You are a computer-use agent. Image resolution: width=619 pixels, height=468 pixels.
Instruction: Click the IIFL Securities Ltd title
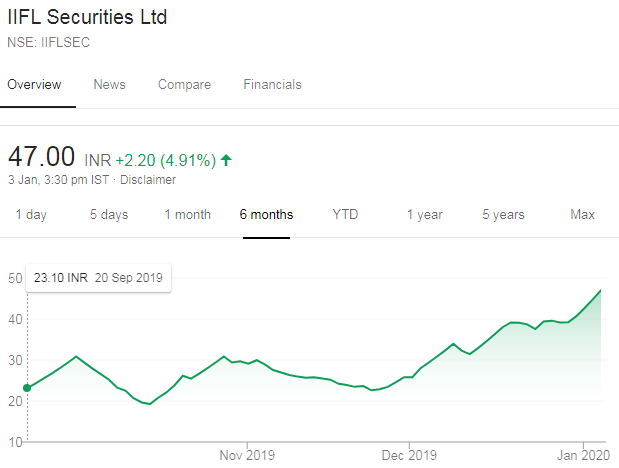[x=88, y=18]
